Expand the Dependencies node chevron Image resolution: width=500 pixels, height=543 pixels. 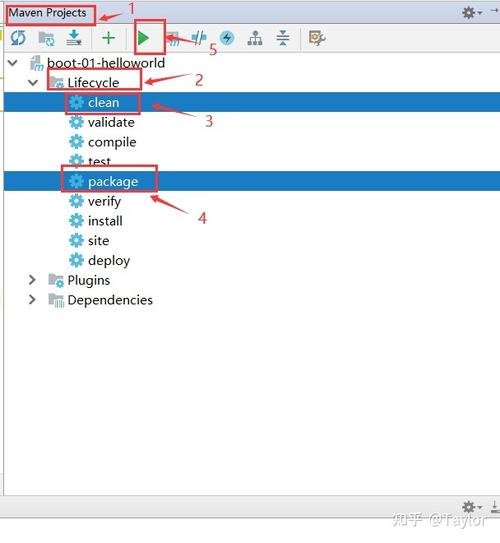[x=32, y=300]
